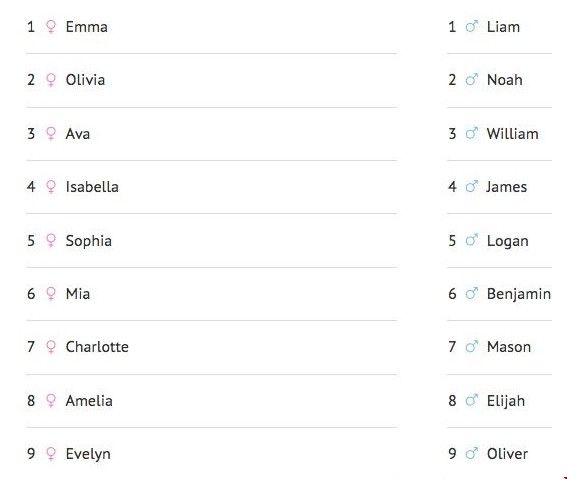
Task: Open the name Elijah
Action: pyautogui.click(x=506, y=401)
